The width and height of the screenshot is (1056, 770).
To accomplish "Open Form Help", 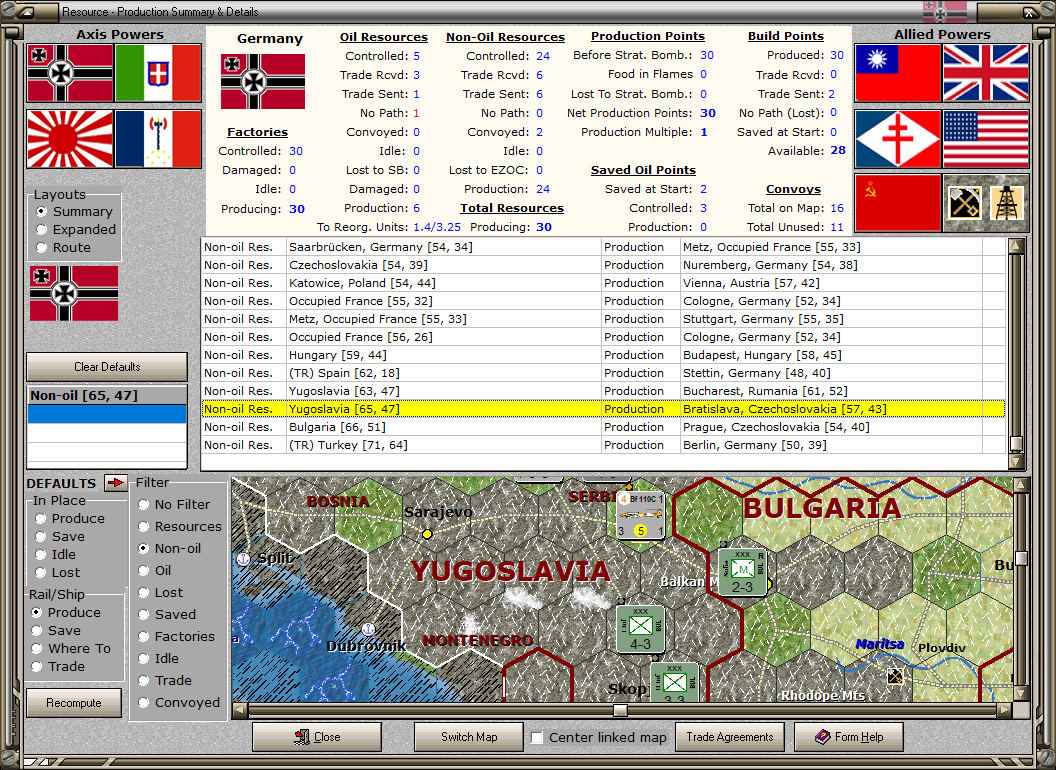I will click(849, 737).
